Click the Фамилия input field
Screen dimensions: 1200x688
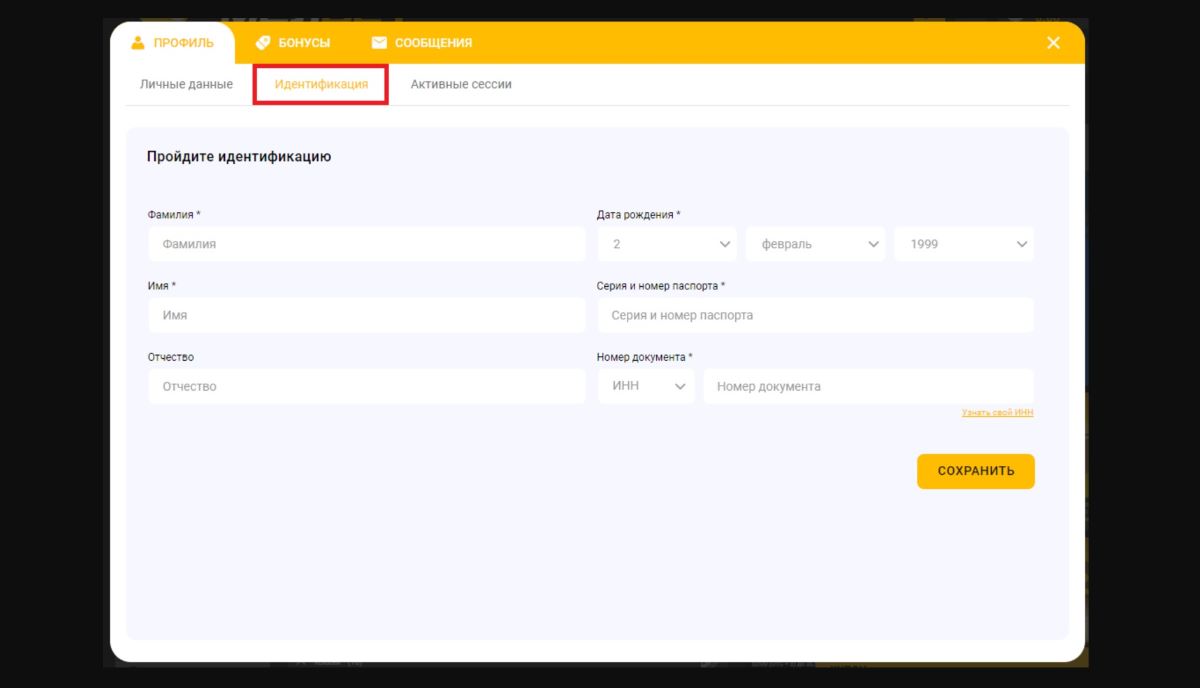point(366,244)
